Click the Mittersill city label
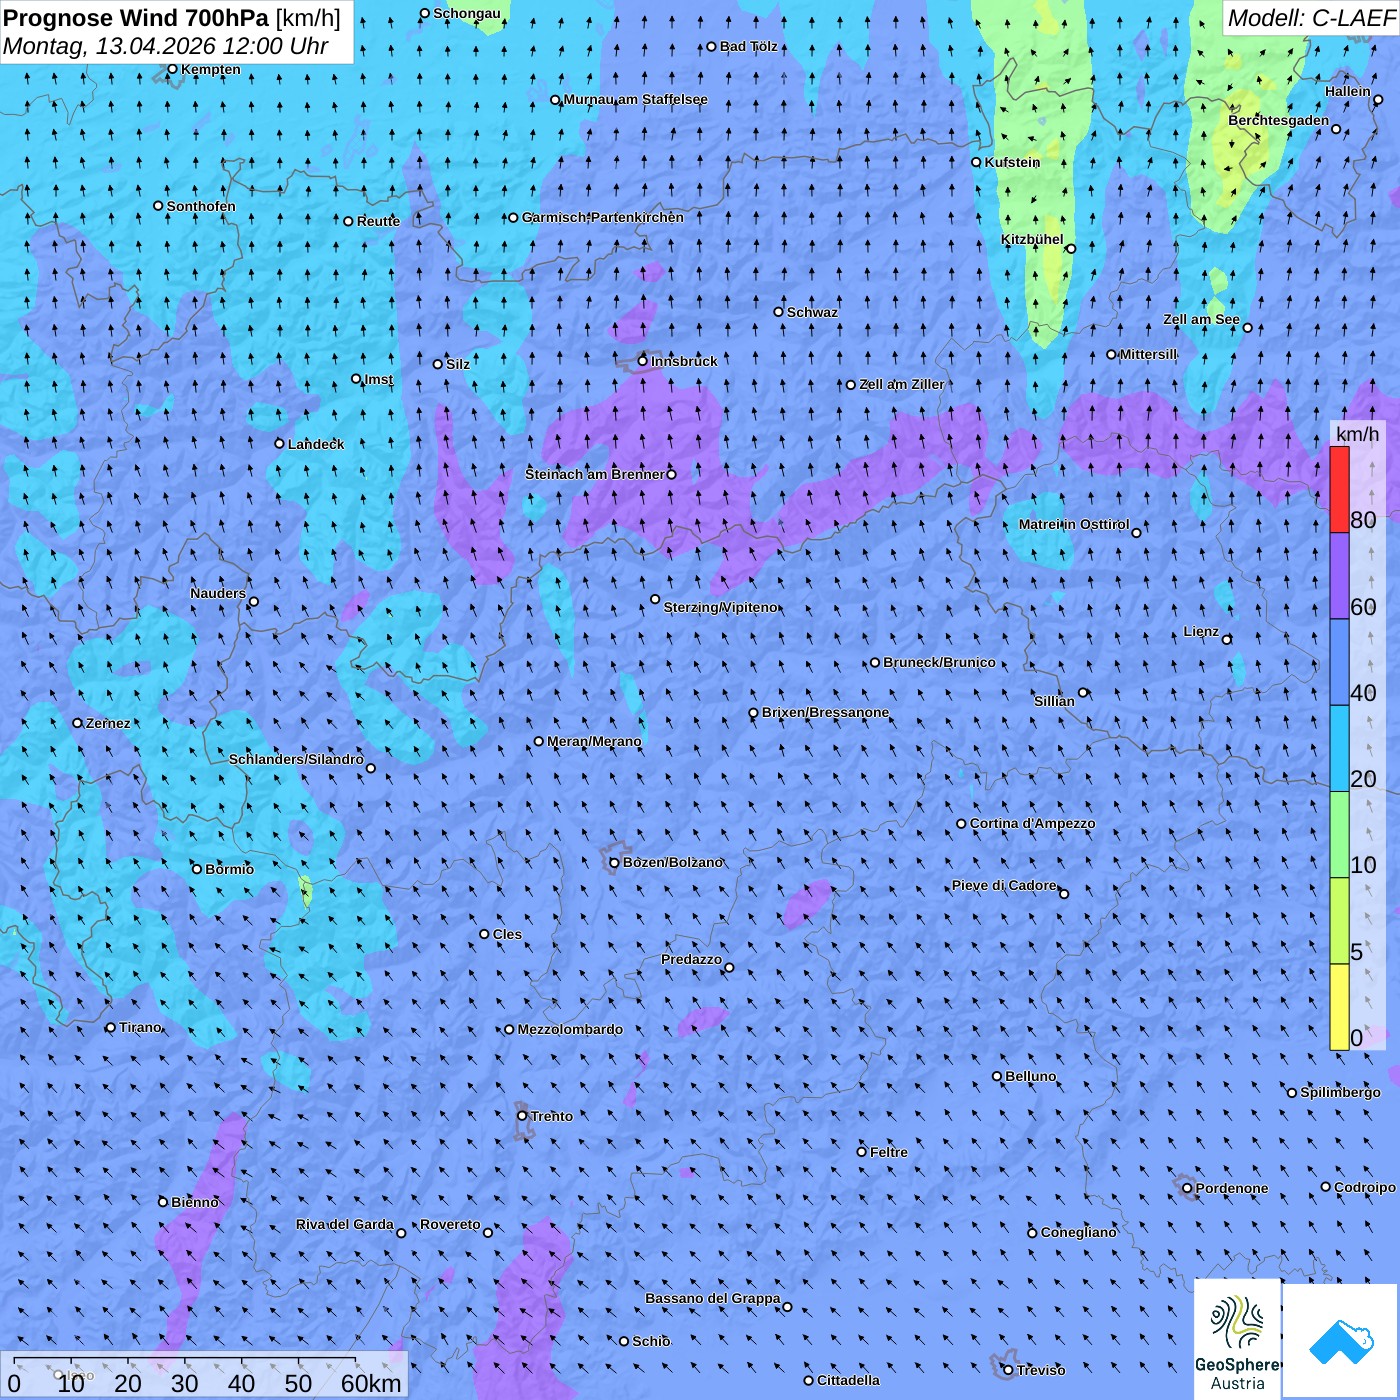Viewport: 1400px width, 1400px height. pos(1149,354)
